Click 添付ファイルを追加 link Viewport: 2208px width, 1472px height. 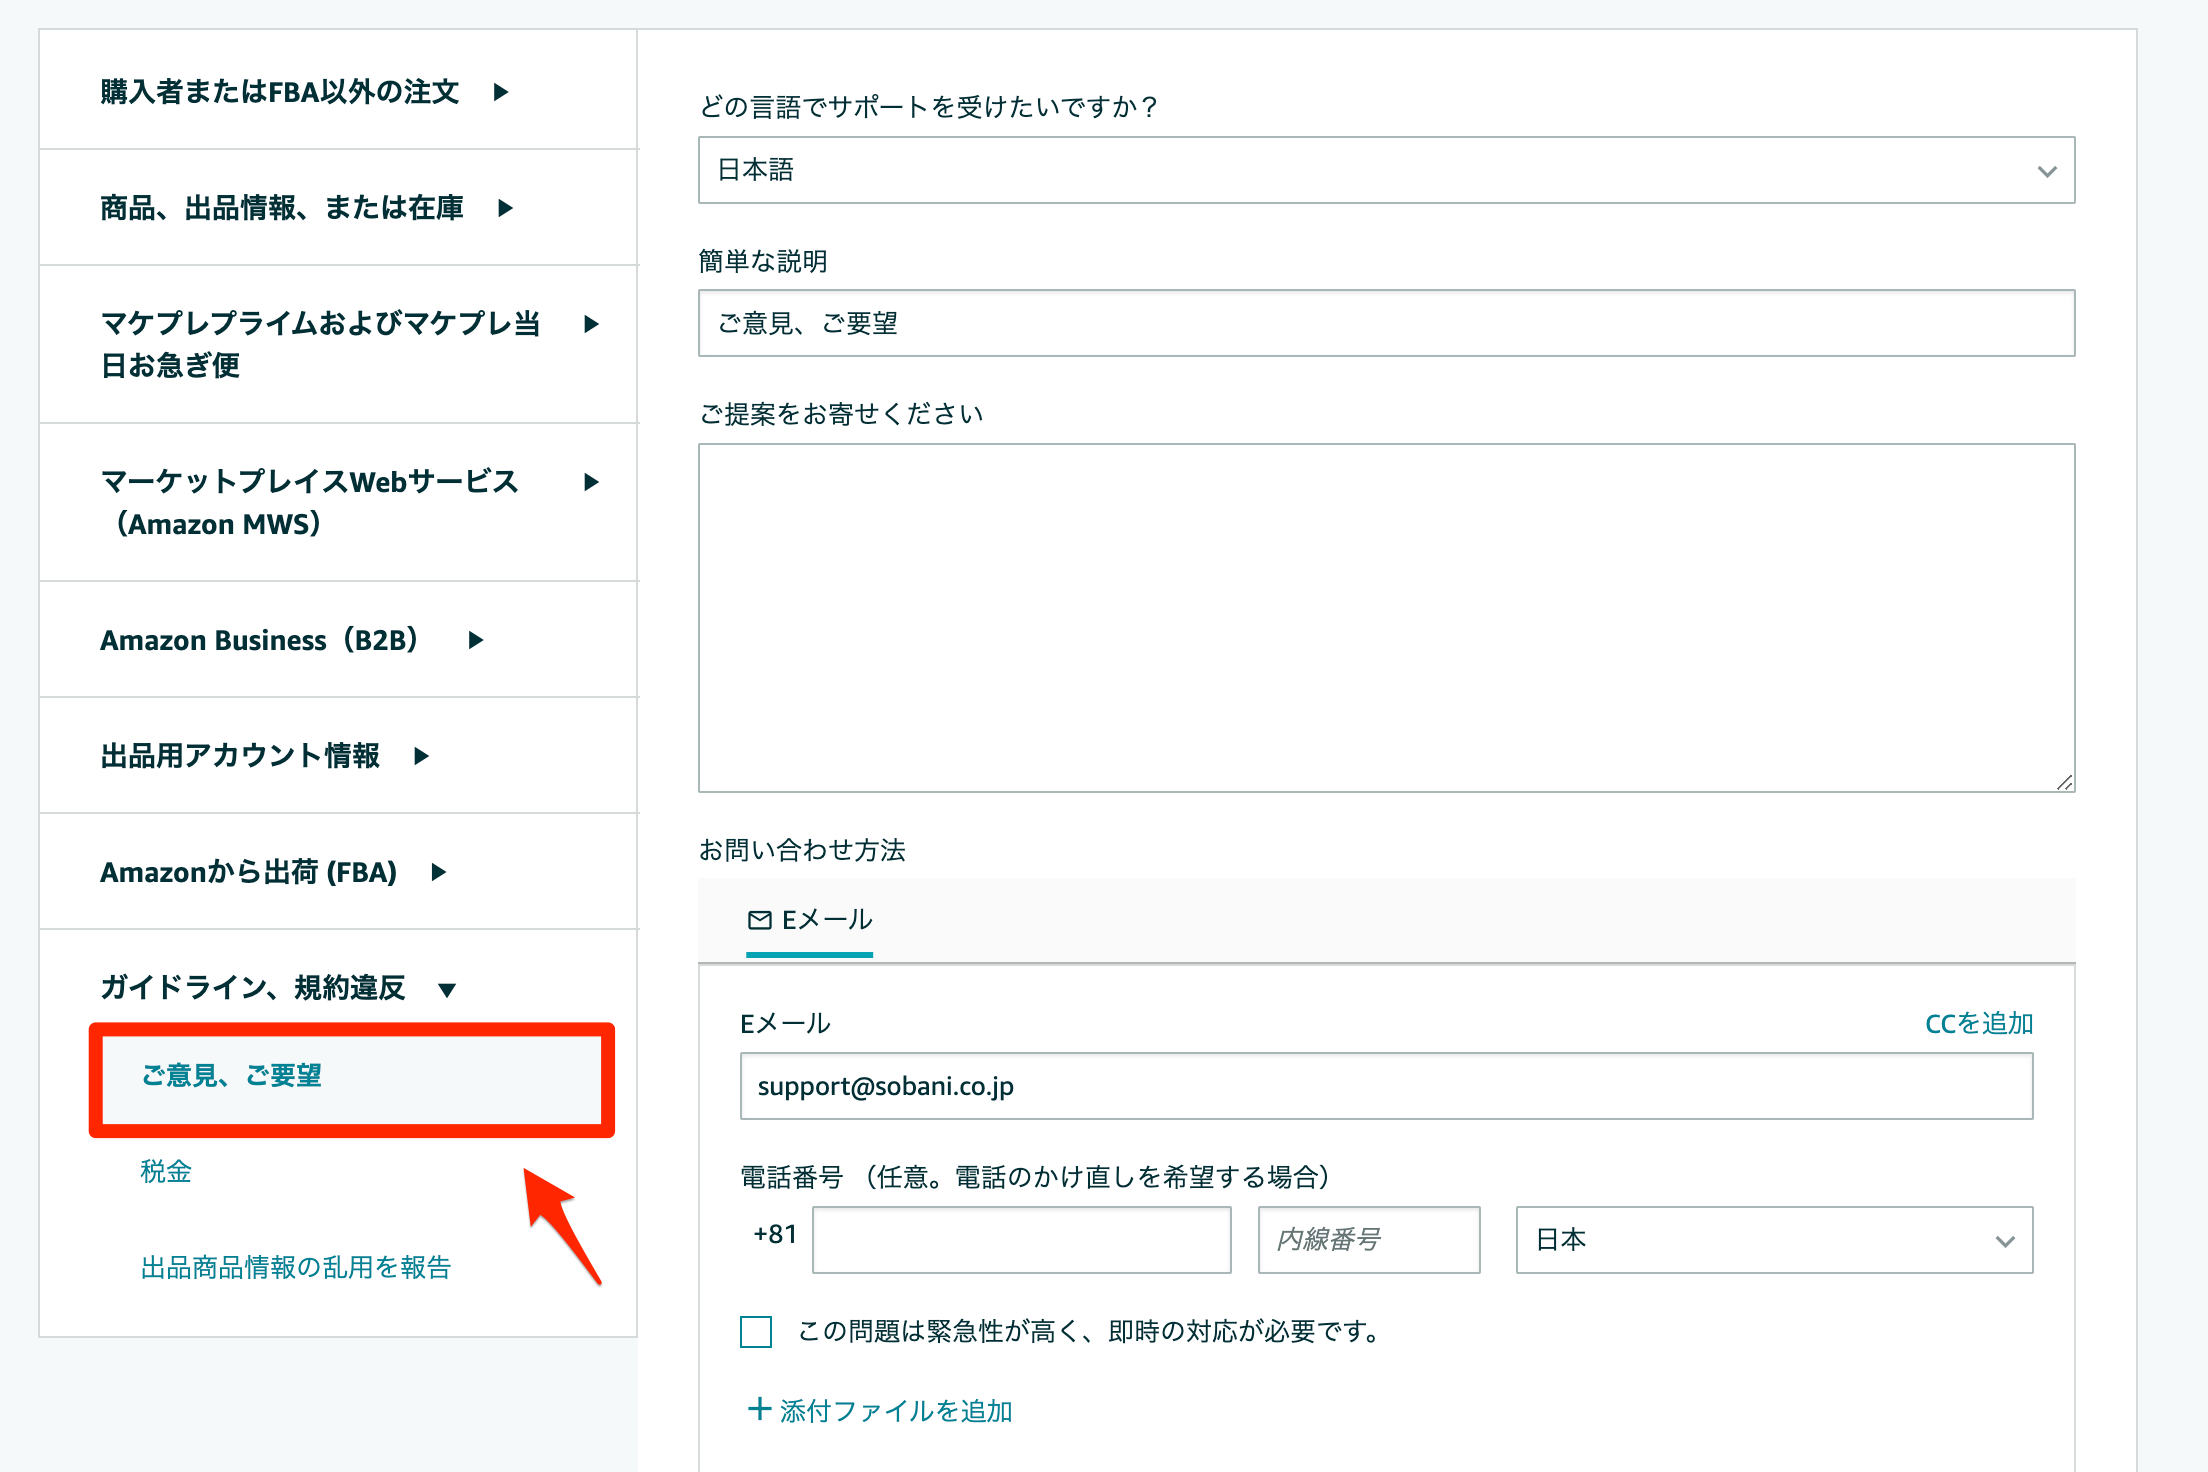pos(896,1411)
